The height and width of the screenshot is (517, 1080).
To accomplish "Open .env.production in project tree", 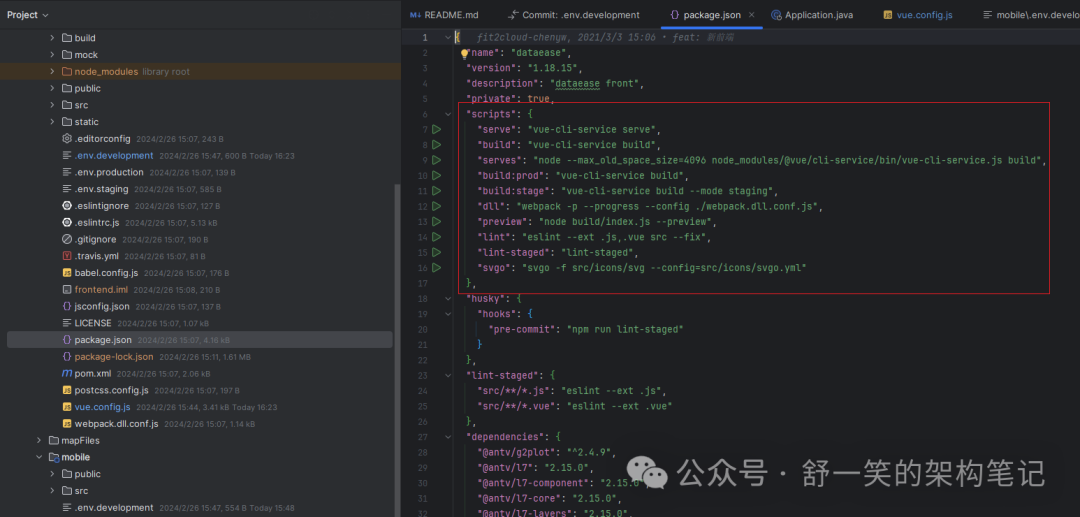I will click(109, 172).
